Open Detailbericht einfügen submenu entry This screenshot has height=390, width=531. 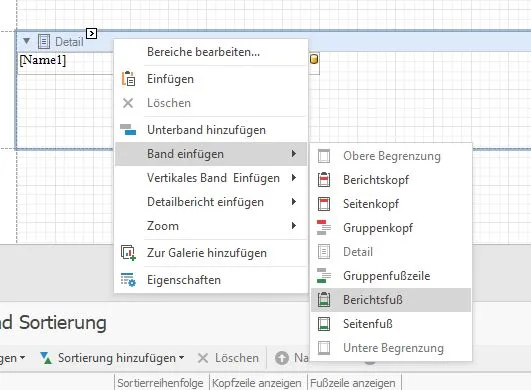211,202
